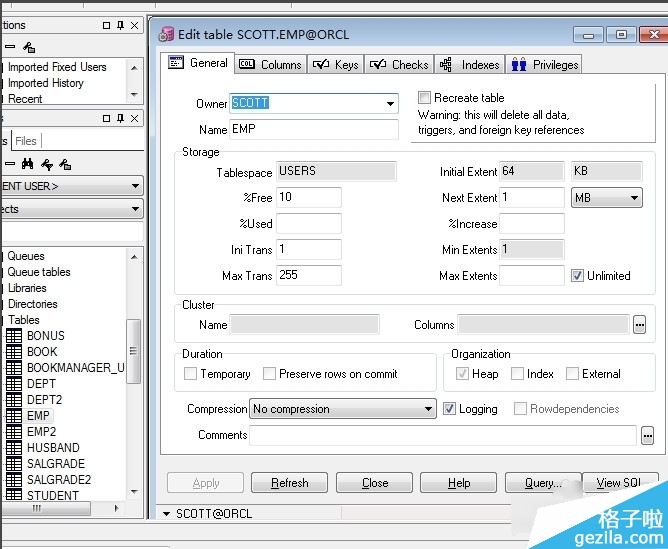This screenshot has height=549, width=668.
Task: Open the Indexes tab
Action: pos(469,65)
